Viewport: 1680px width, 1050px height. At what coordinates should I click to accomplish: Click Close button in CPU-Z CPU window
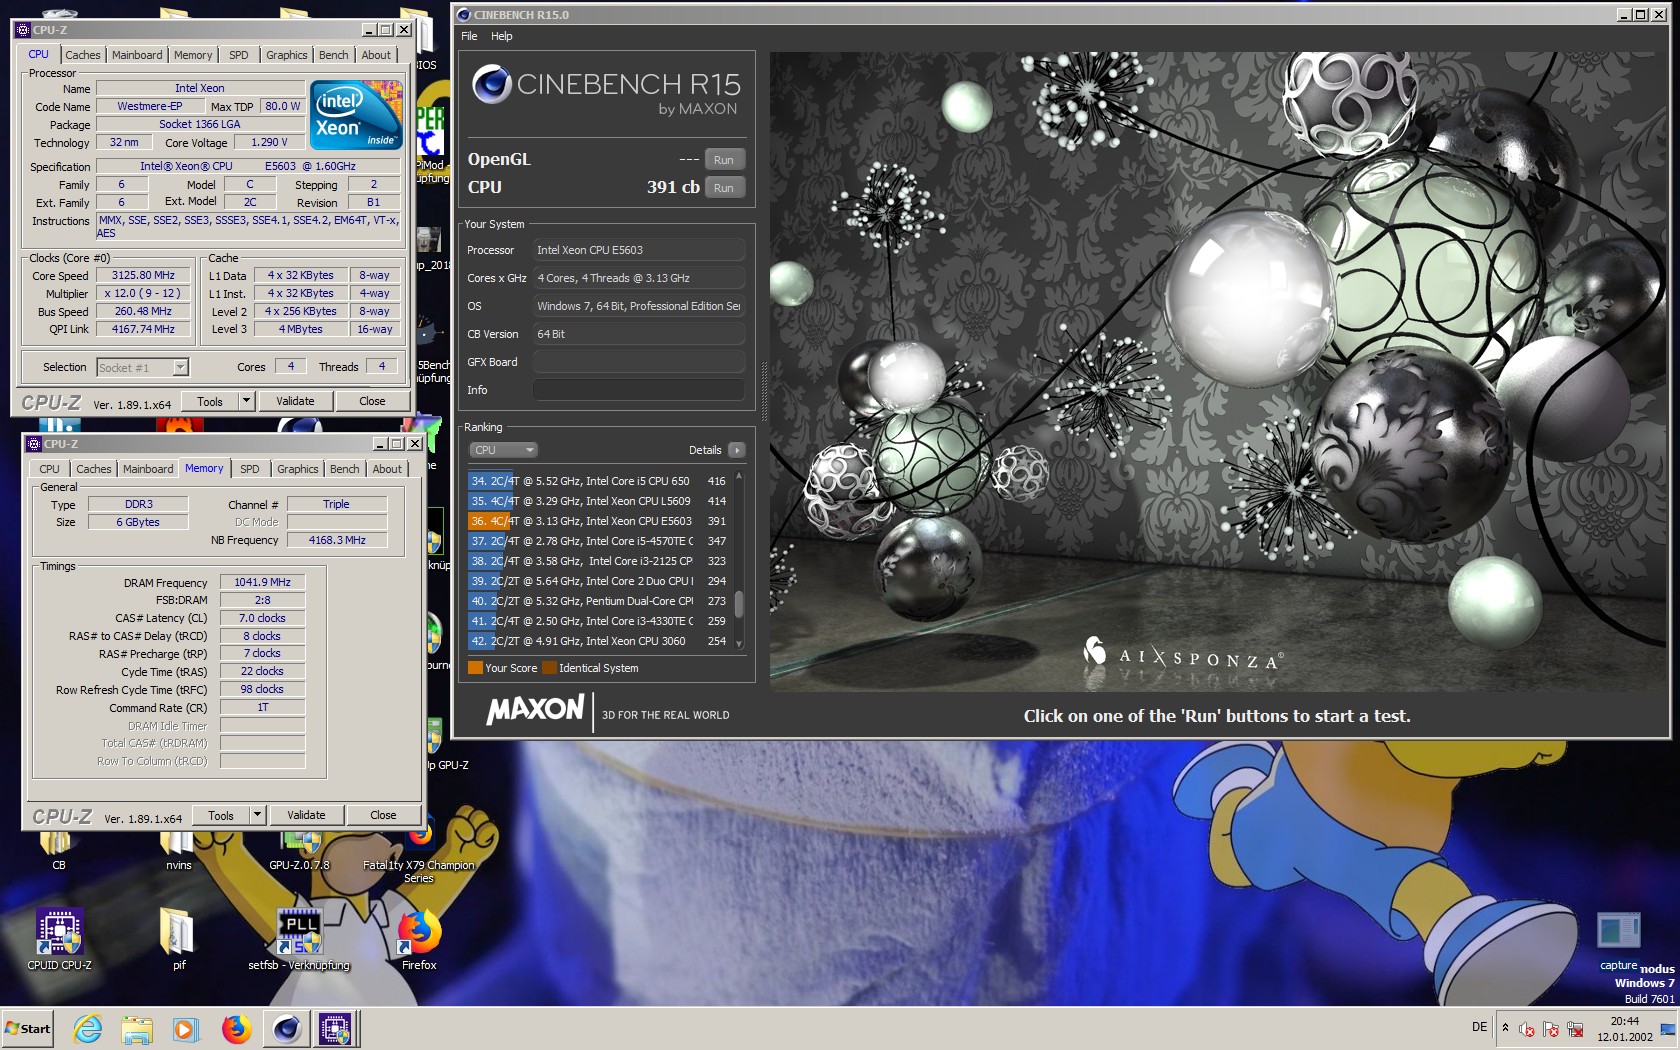[x=372, y=401]
